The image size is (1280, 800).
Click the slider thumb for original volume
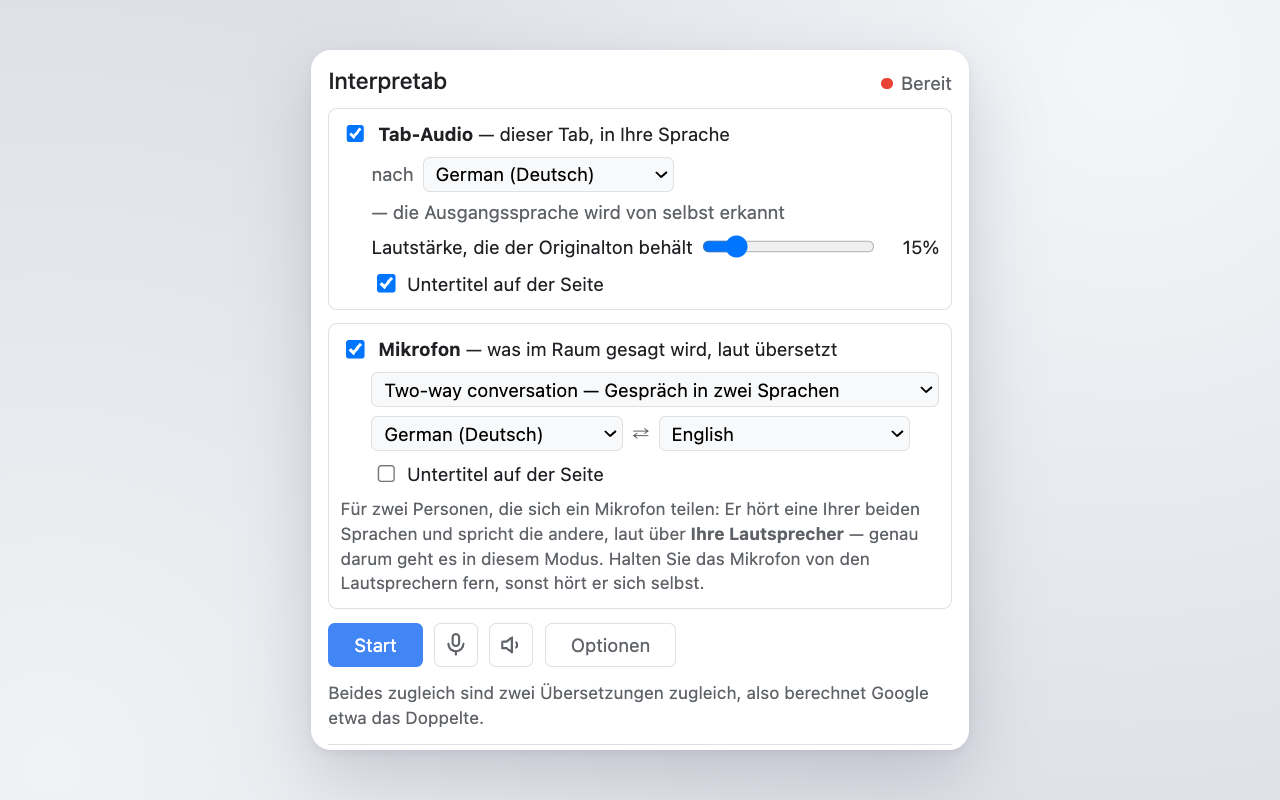(736, 247)
